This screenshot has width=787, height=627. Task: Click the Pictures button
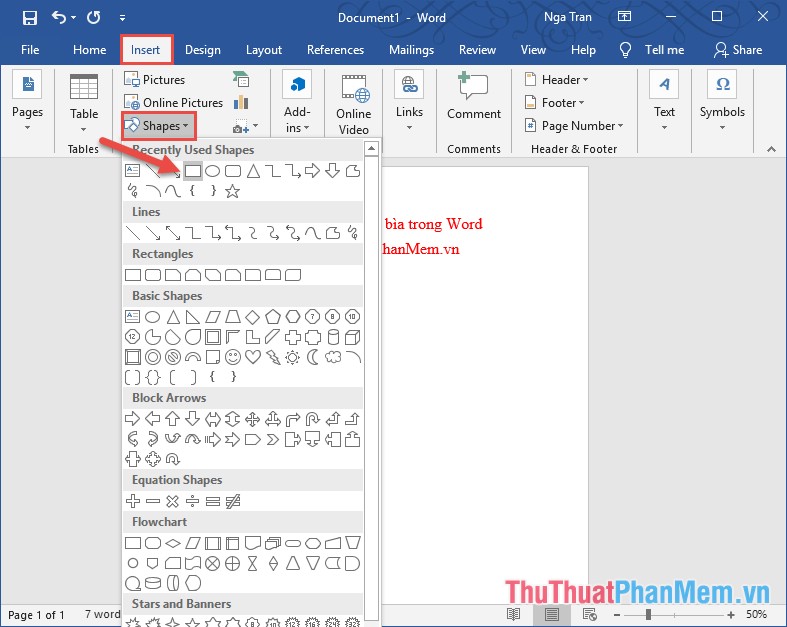(x=155, y=79)
